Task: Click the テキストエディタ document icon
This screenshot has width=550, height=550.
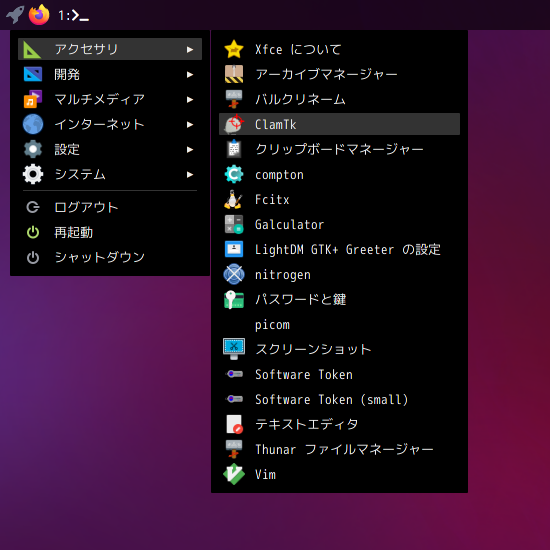Action: (234, 424)
